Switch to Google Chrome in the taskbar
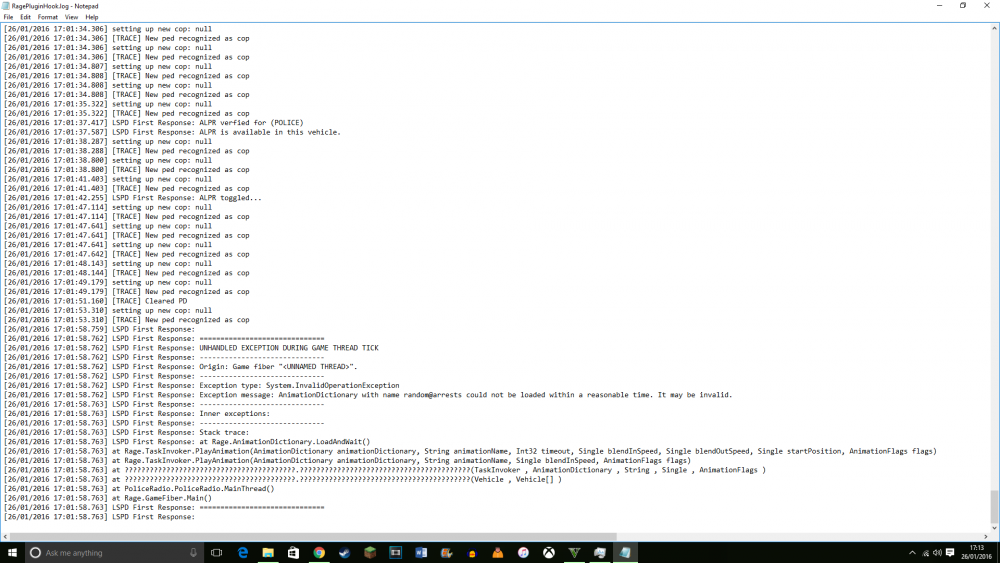 point(319,553)
